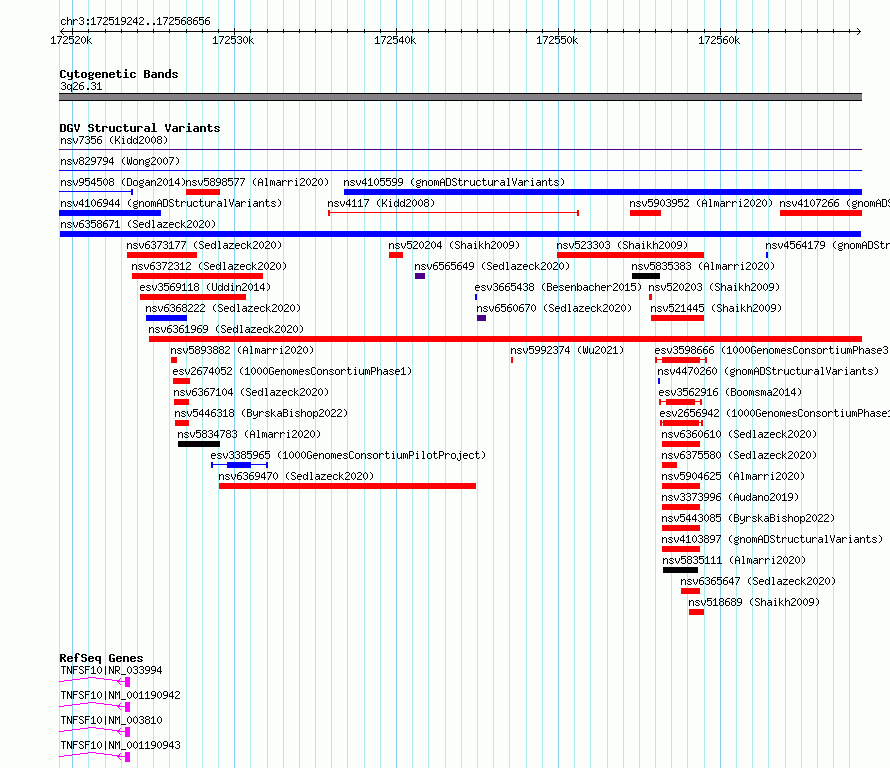Open nsv5903952 (Almarri2020) entry

tap(700, 203)
